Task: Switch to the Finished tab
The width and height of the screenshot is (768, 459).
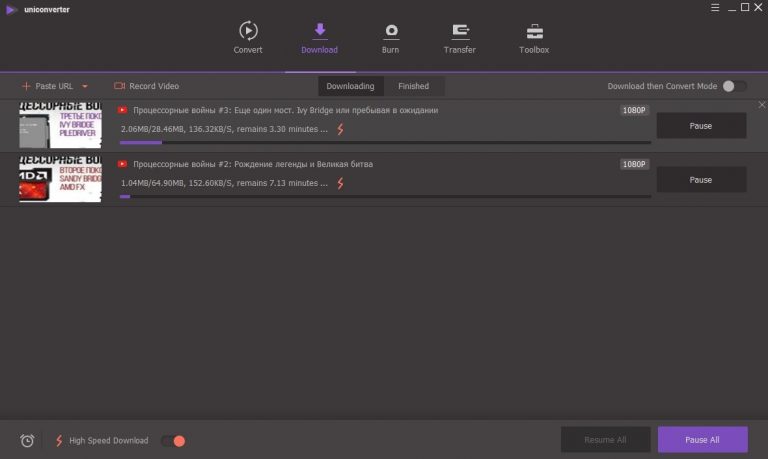Action: 413,86
